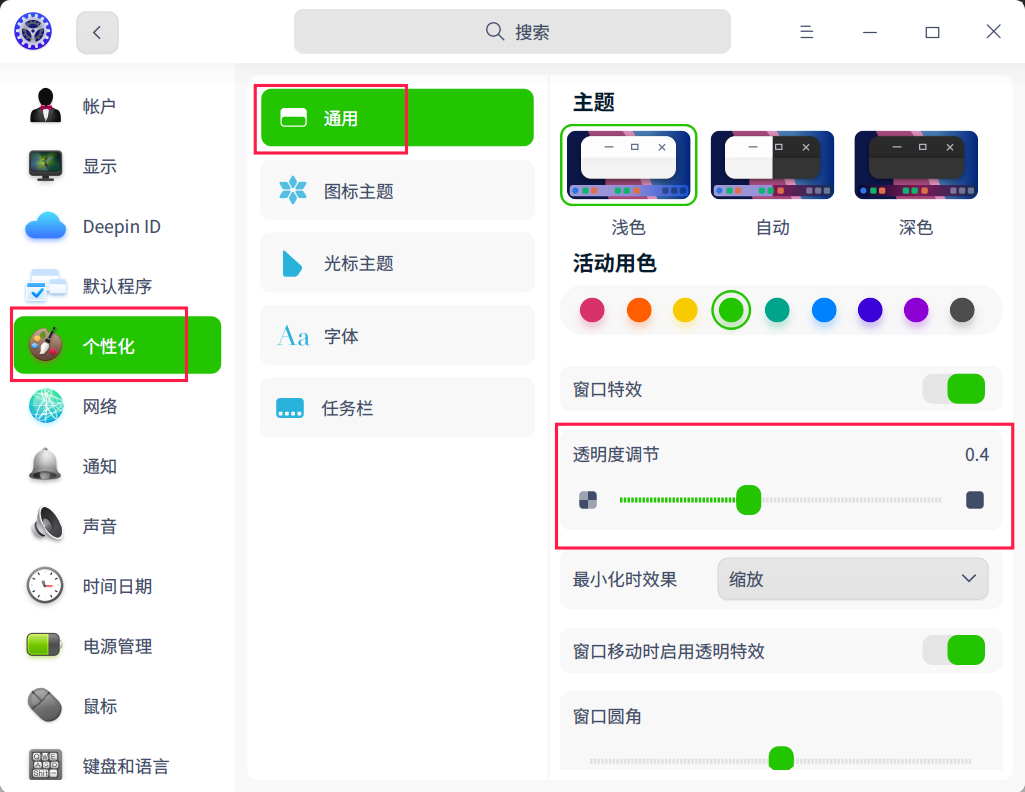Select the Personalization (个性化) palette icon
The height and width of the screenshot is (792, 1025).
tap(45, 345)
